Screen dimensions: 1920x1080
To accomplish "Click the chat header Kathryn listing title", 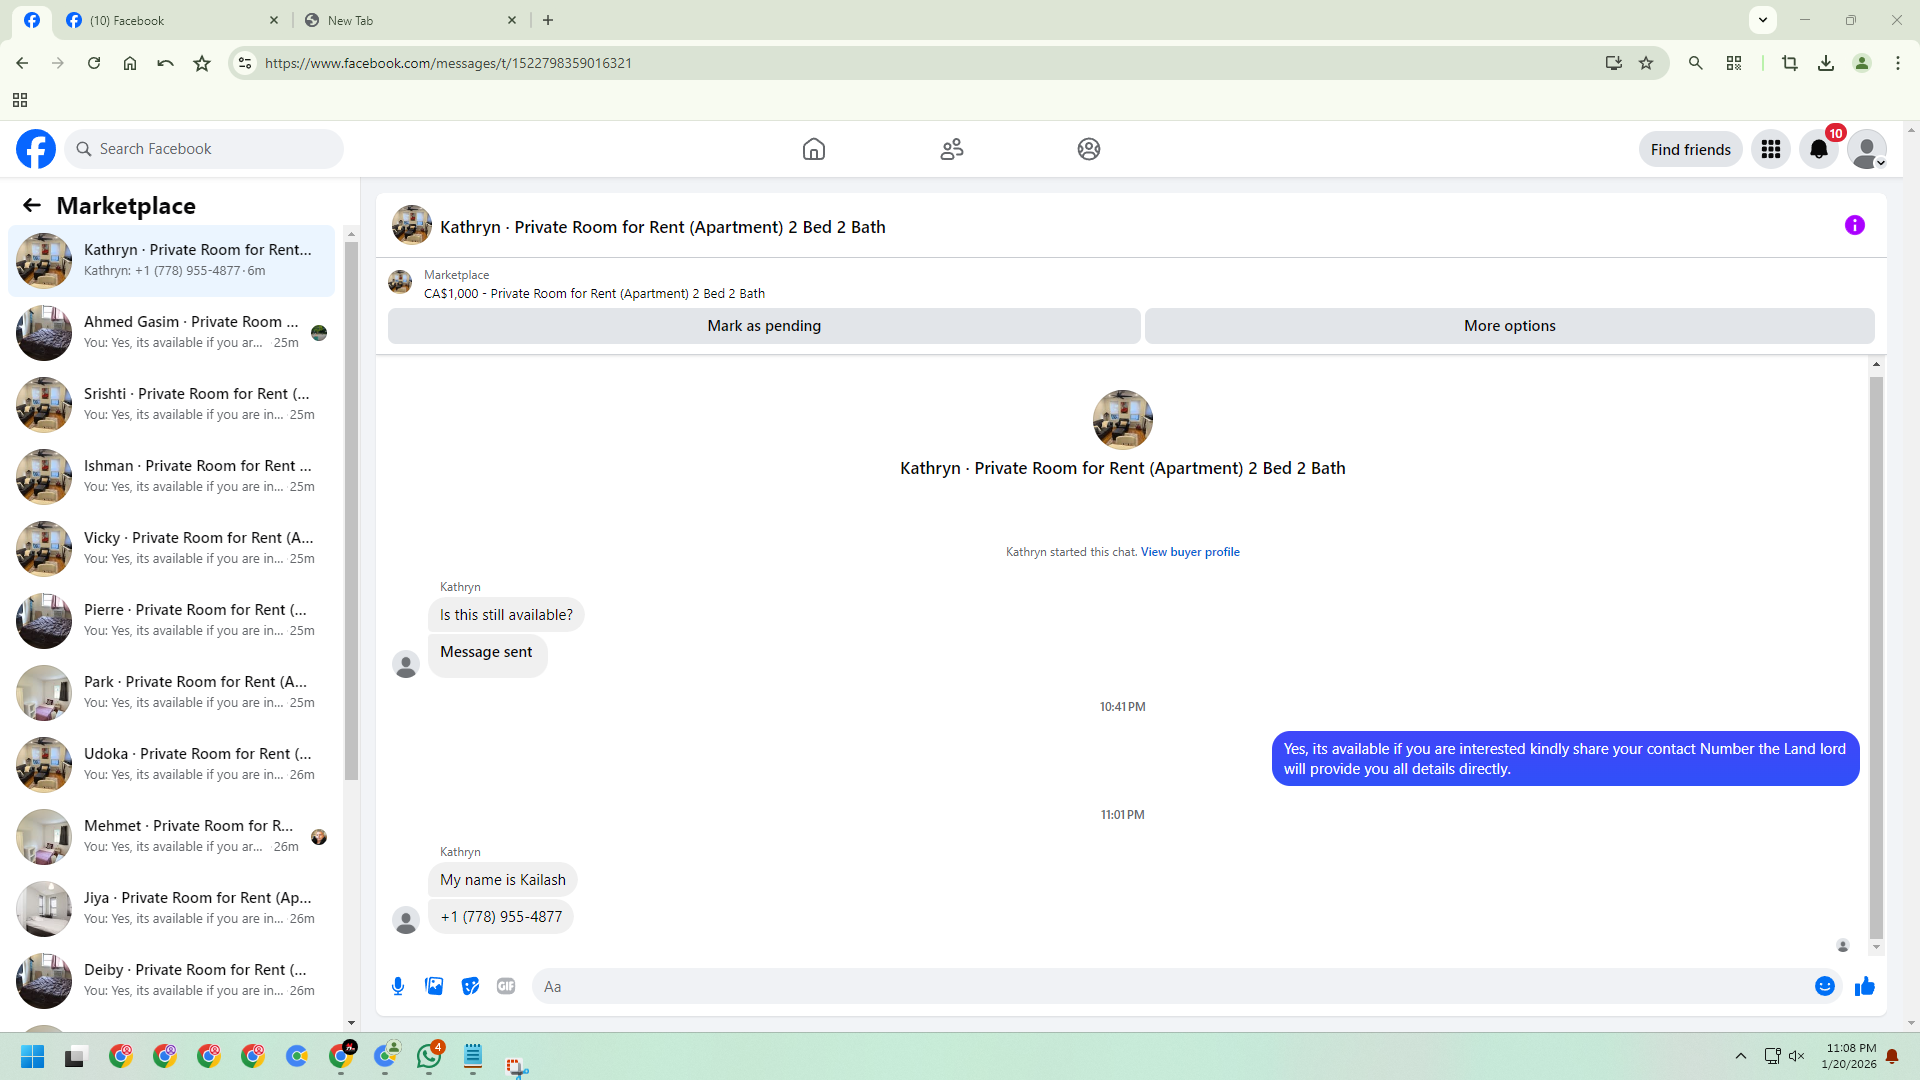I will click(x=663, y=227).
